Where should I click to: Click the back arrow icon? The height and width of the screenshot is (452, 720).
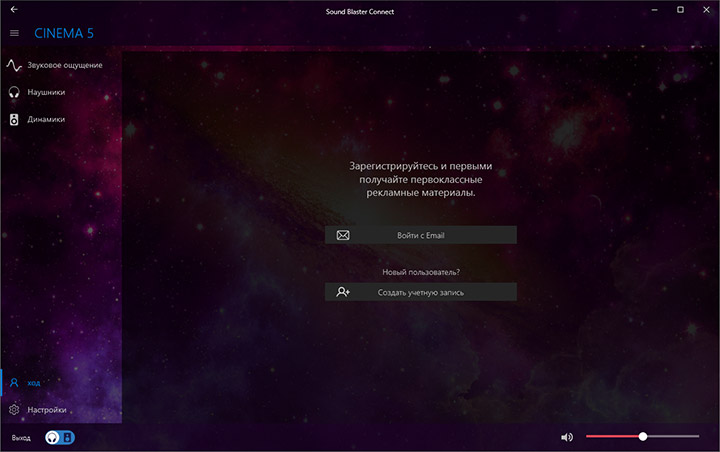click(x=14, y=9)
